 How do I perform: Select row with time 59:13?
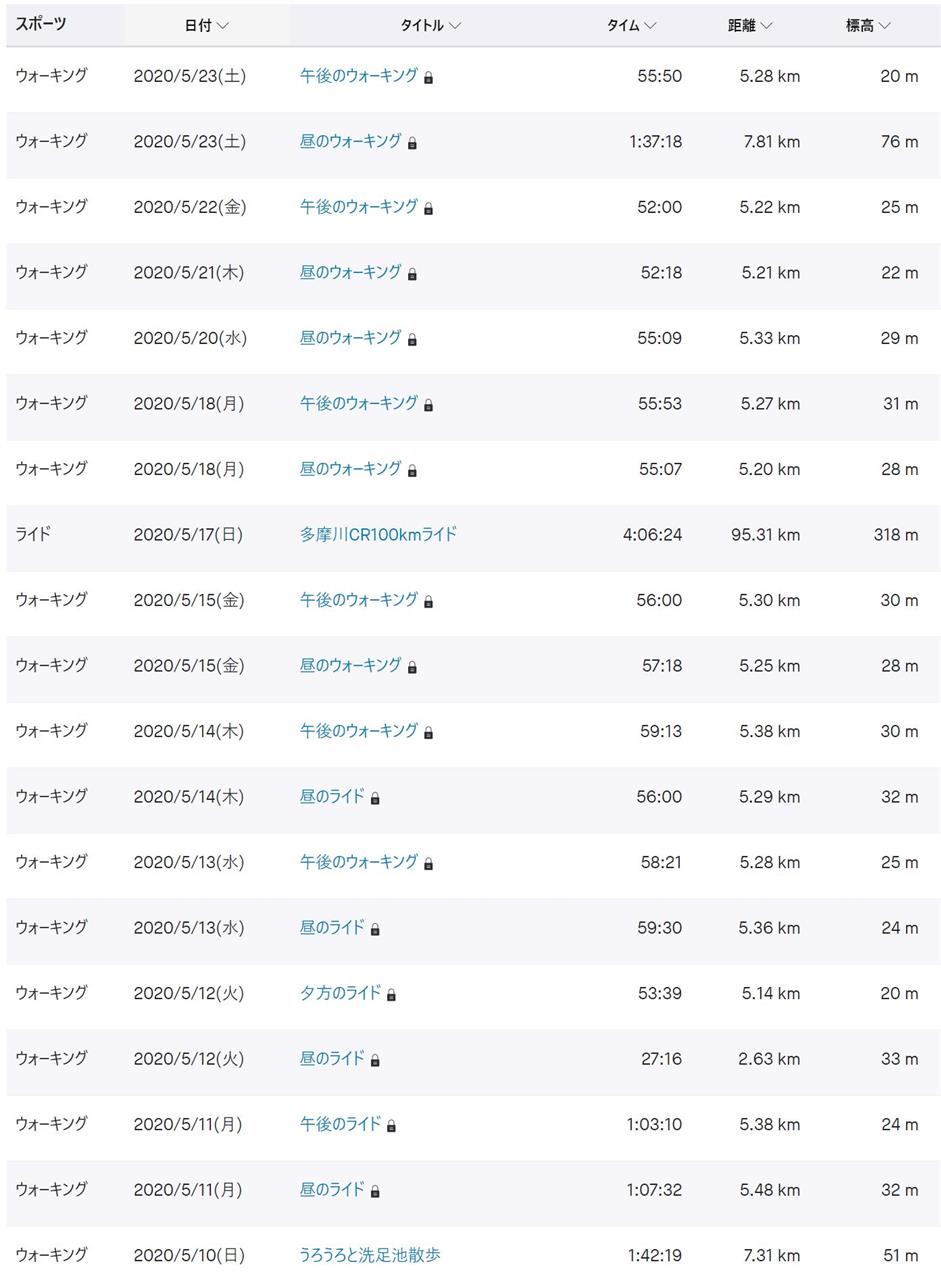tap(472, 731)
